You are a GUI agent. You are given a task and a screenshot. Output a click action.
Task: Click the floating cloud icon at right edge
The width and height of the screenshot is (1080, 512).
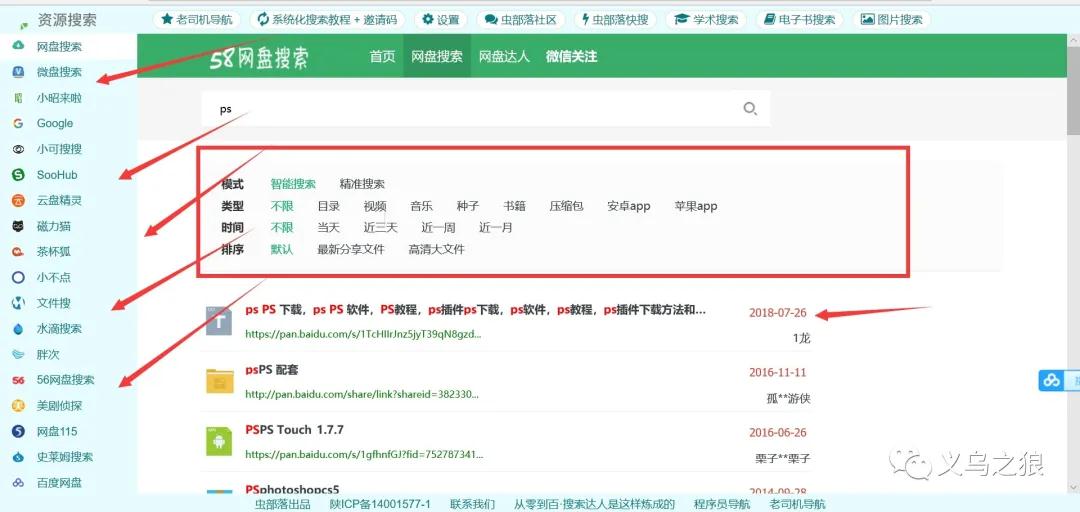coord(1052,380)
